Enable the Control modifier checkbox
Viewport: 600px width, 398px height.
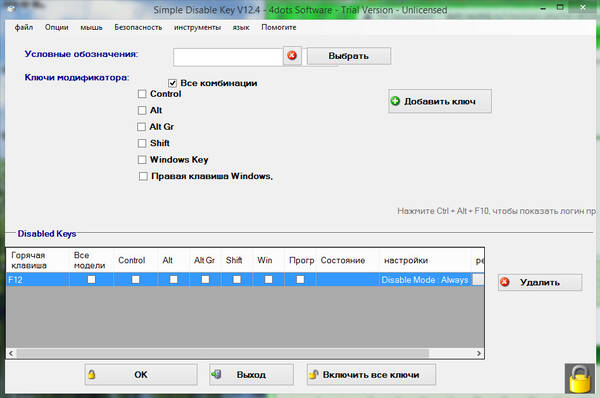click(x=142, y=94)
